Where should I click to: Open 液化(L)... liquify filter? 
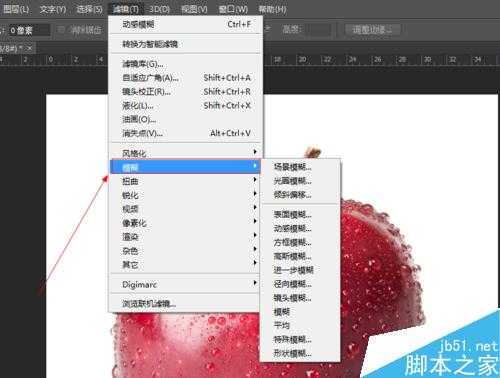pyautogui.click(x=186, y=106)
